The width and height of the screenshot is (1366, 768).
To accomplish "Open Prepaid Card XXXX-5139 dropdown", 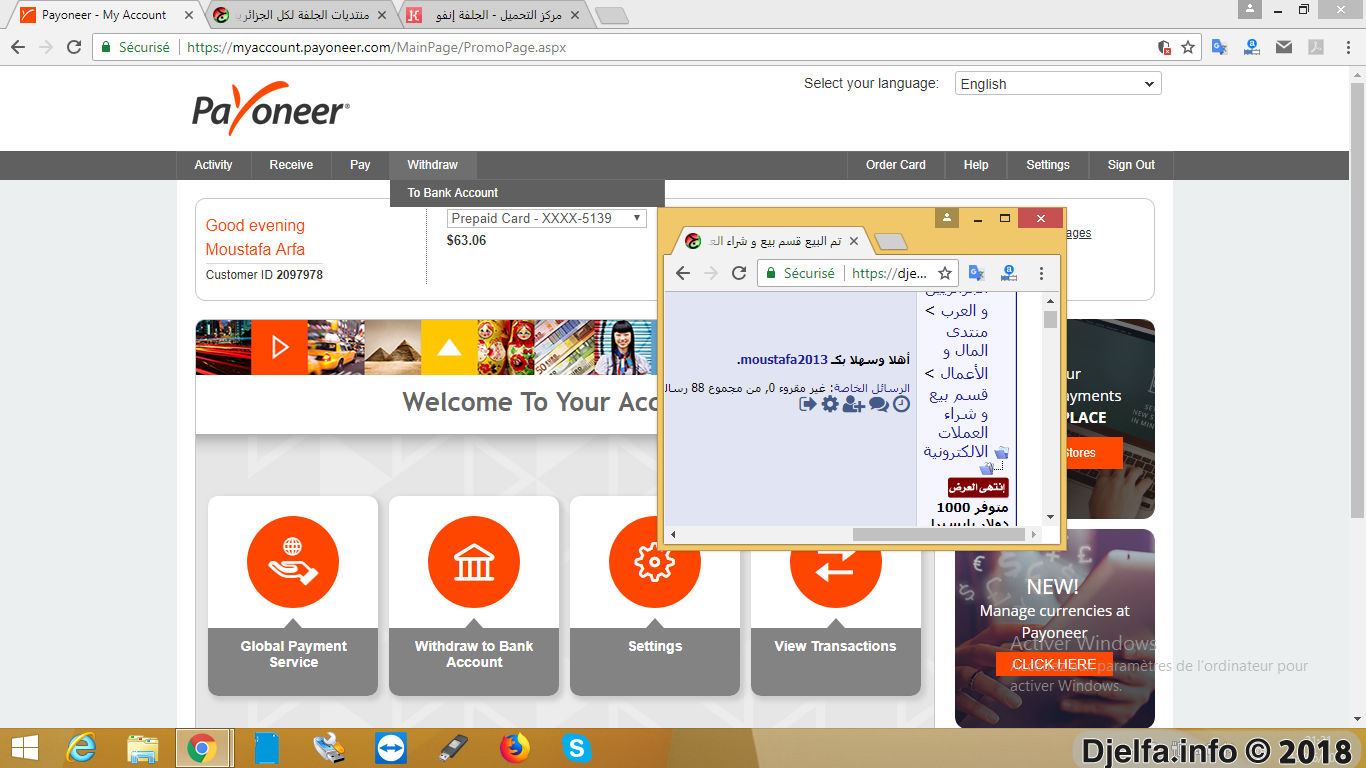I will coord(547,218).
